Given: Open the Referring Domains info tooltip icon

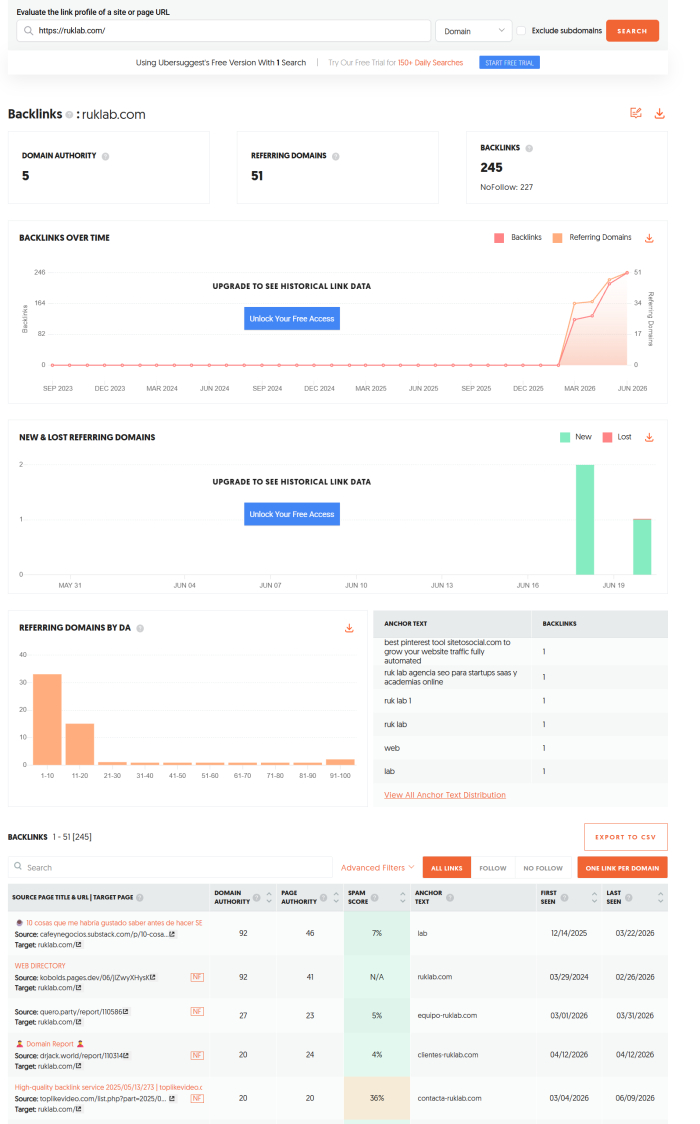Looking at the screenshot, I should click(x=335, y=156).
